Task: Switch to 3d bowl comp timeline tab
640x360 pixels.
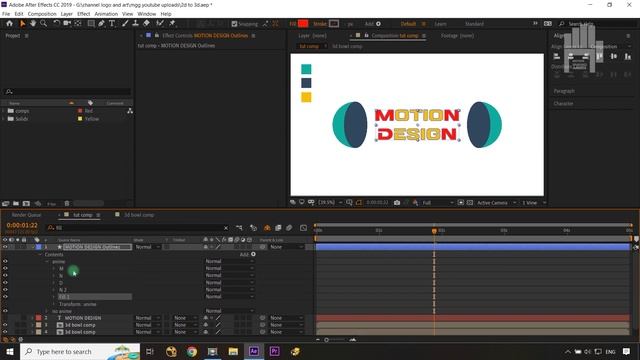Action: 139,215
